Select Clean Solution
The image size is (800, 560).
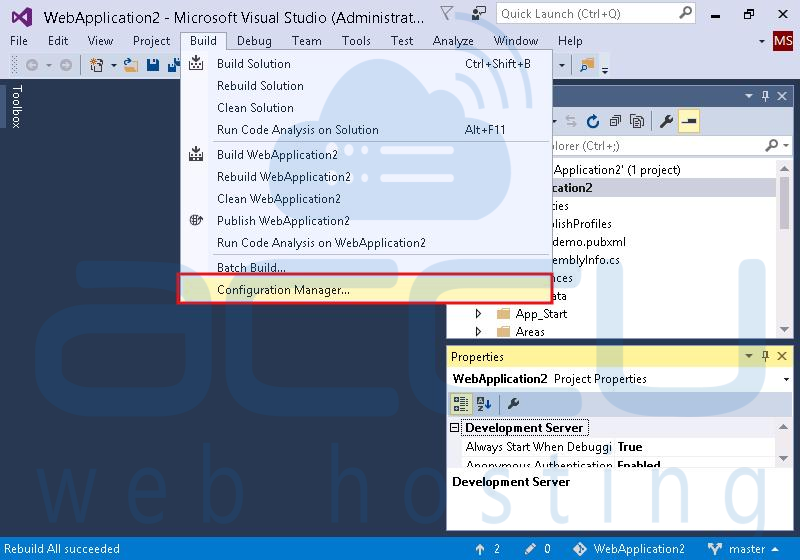(366, 108)
